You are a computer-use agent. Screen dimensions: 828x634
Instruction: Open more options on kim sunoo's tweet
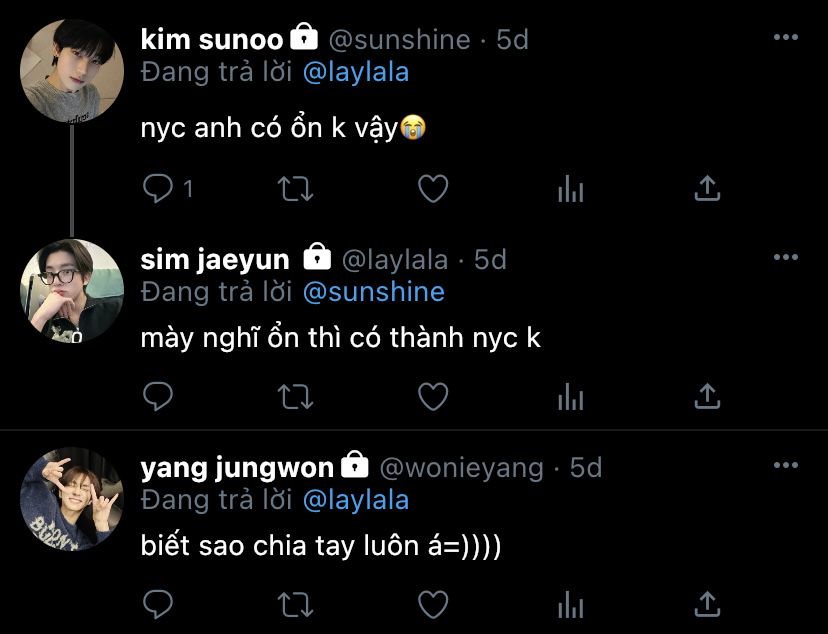tap(786, 37)
